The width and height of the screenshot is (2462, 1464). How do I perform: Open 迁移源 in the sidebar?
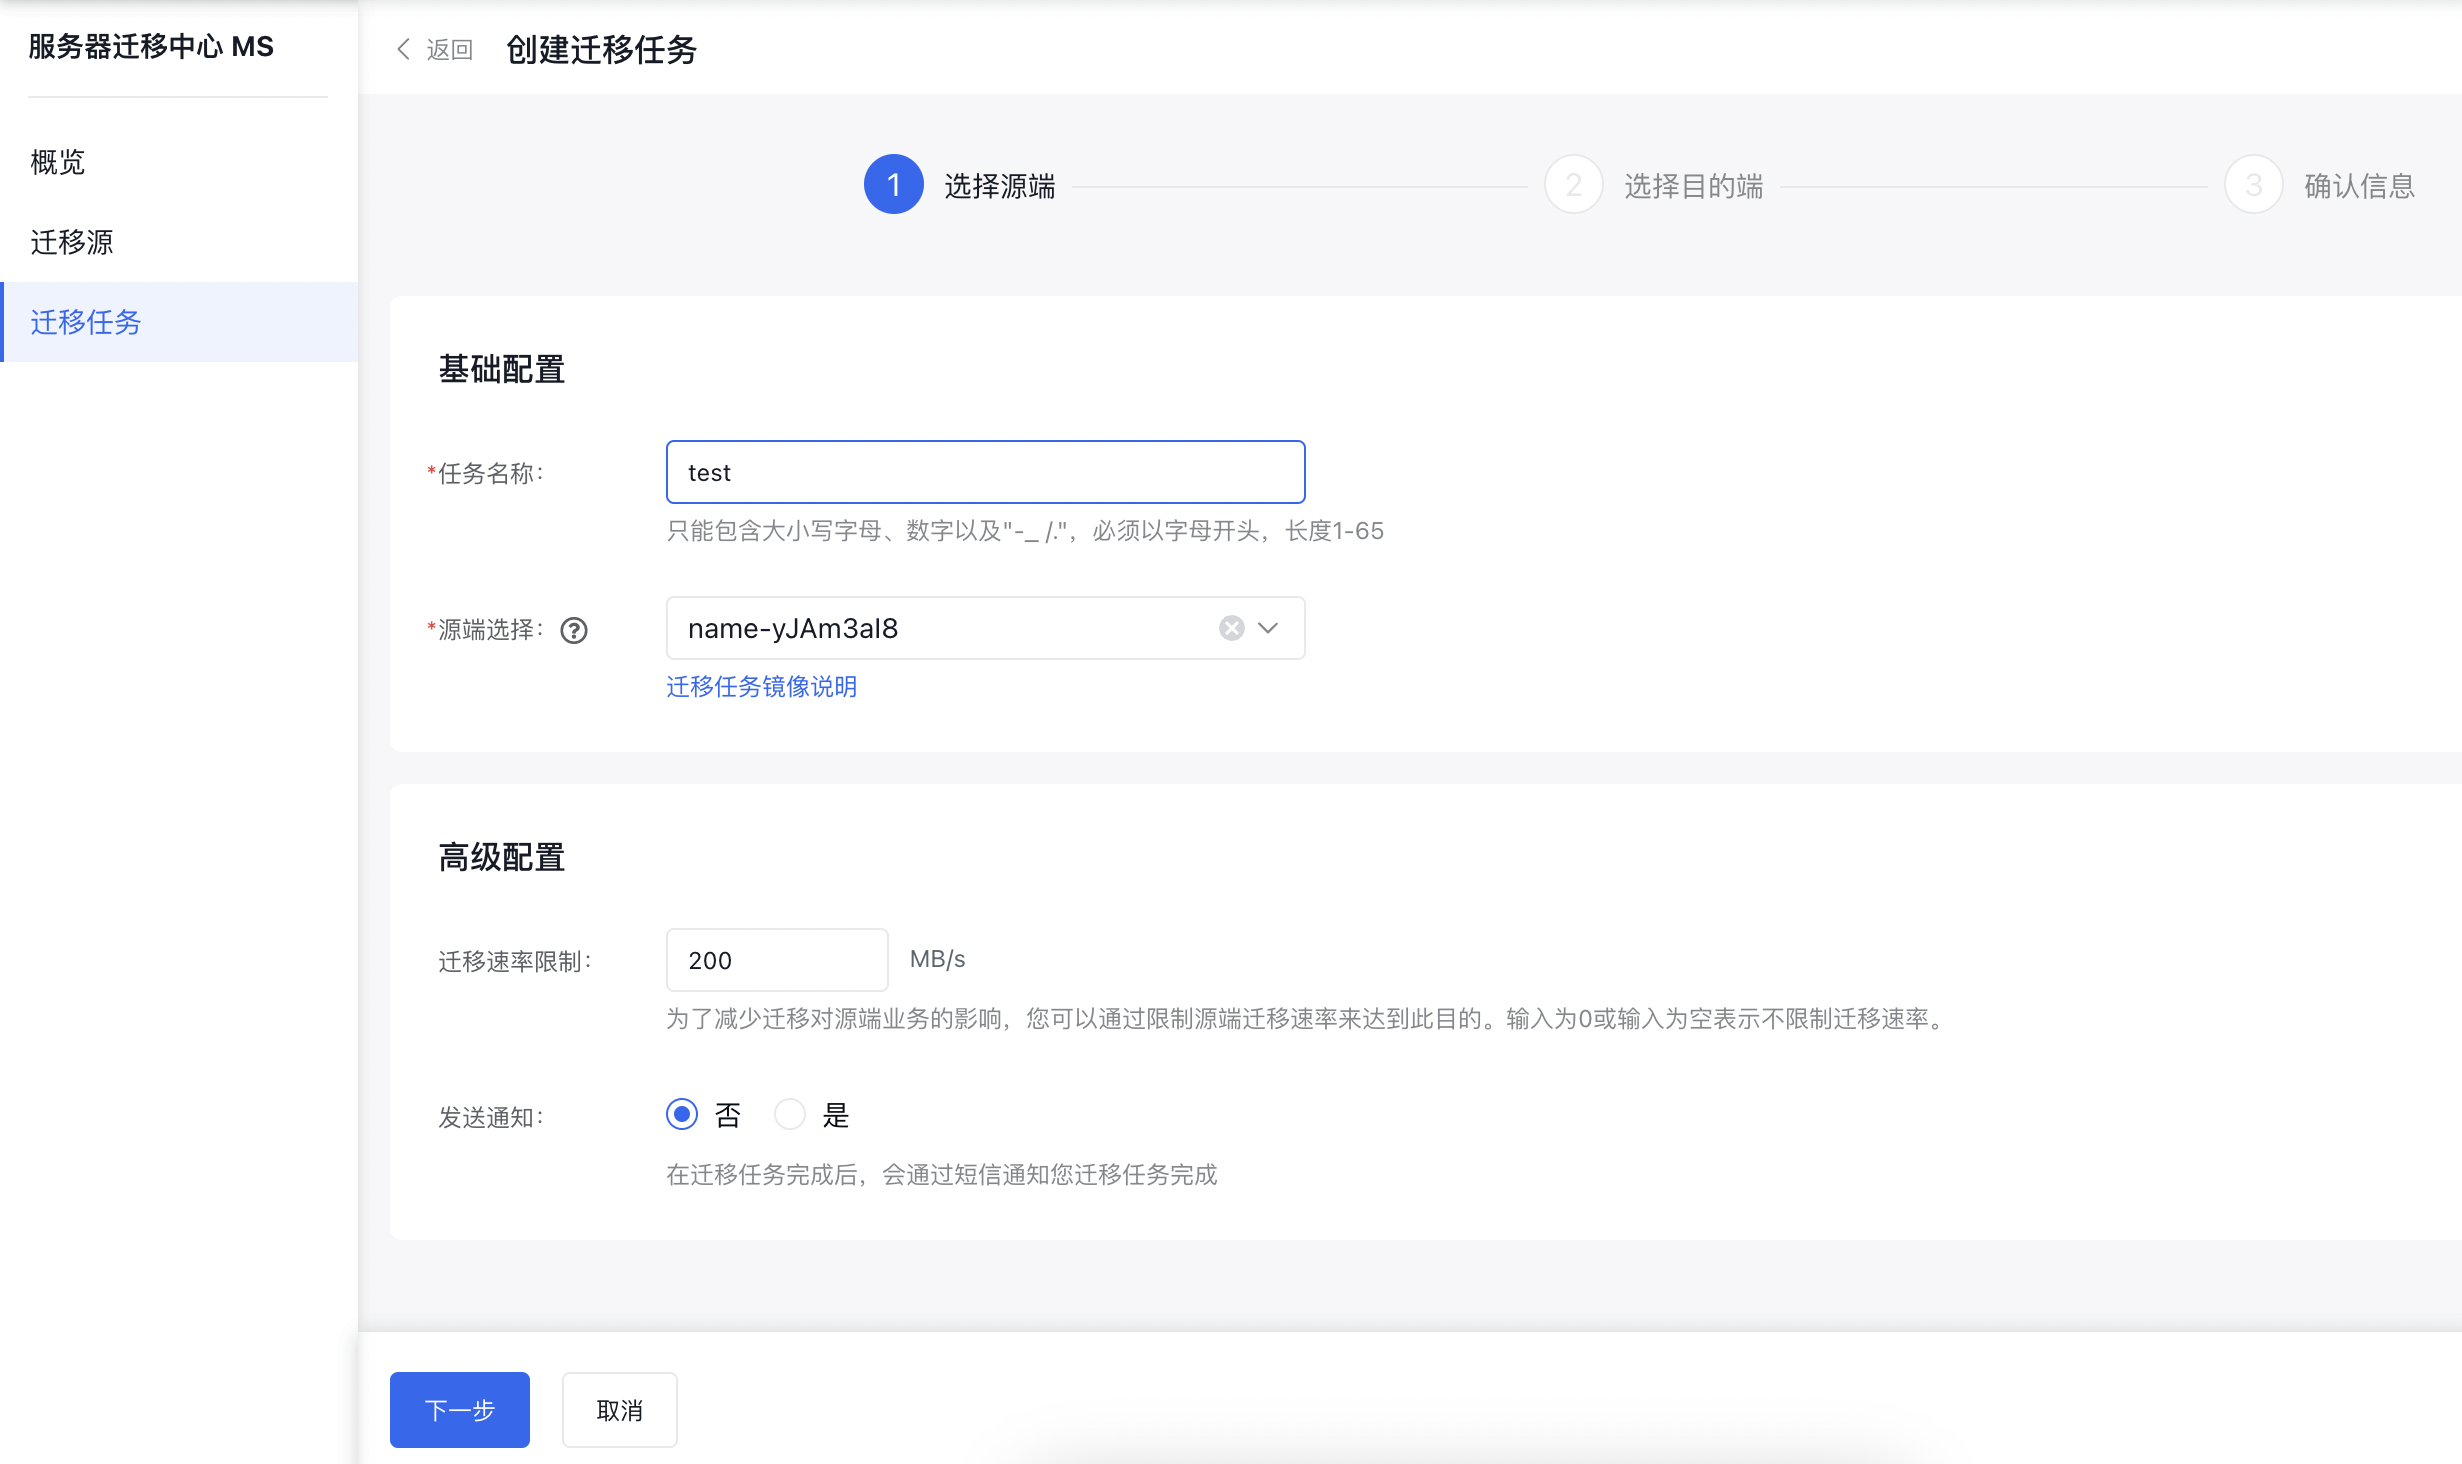[x=179, y=242]
